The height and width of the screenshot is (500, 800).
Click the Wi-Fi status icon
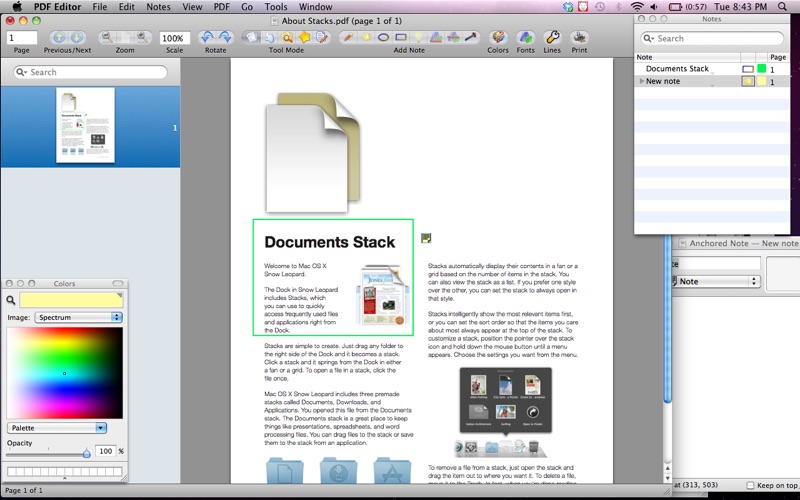tap(637, 7)
